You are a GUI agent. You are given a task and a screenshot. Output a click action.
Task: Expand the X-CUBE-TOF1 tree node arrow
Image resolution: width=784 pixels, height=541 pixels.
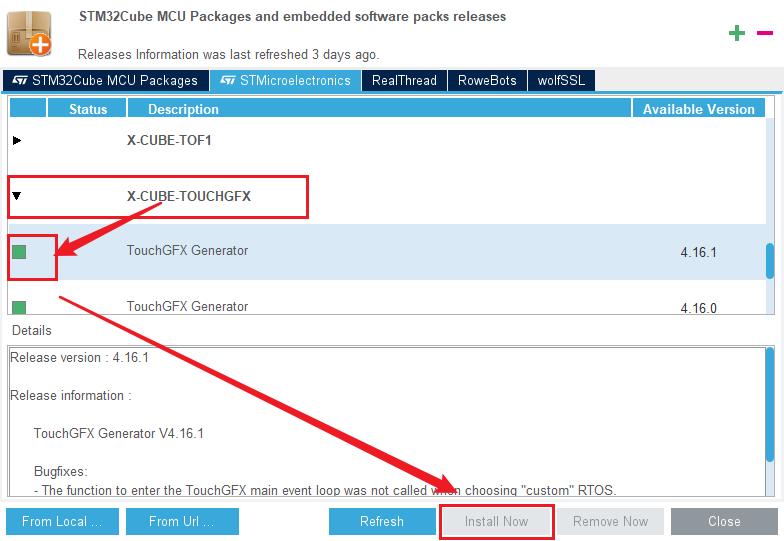[16, 140]
